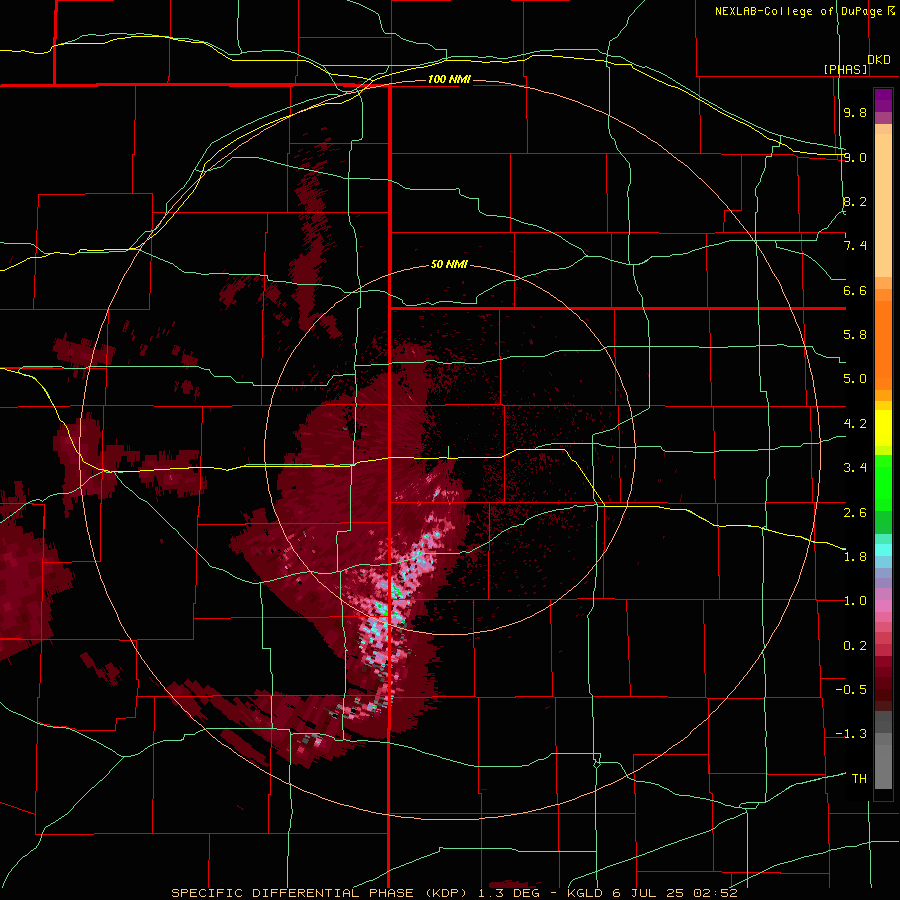This screenshot has width=900, height=900.
Task: Click the gray segment at color bar bottom
Action: click(883, 769)
